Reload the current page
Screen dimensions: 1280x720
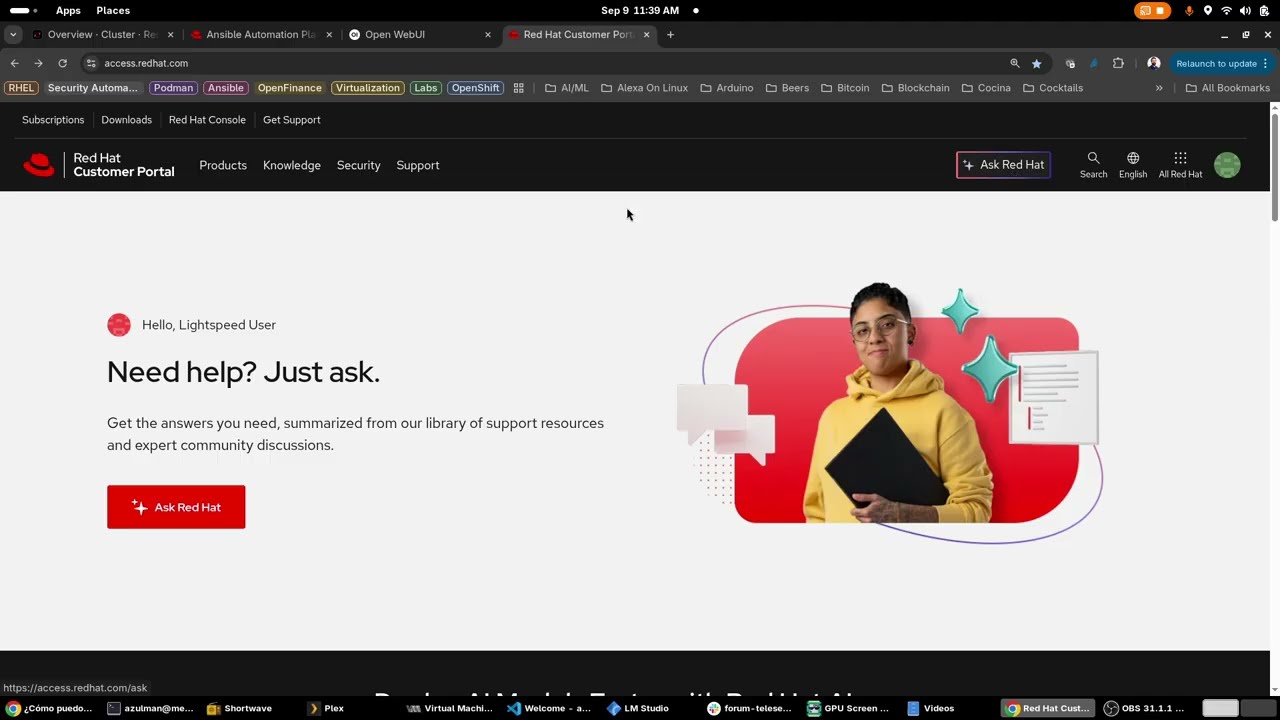pyautogui.click(x=62, y=63)
